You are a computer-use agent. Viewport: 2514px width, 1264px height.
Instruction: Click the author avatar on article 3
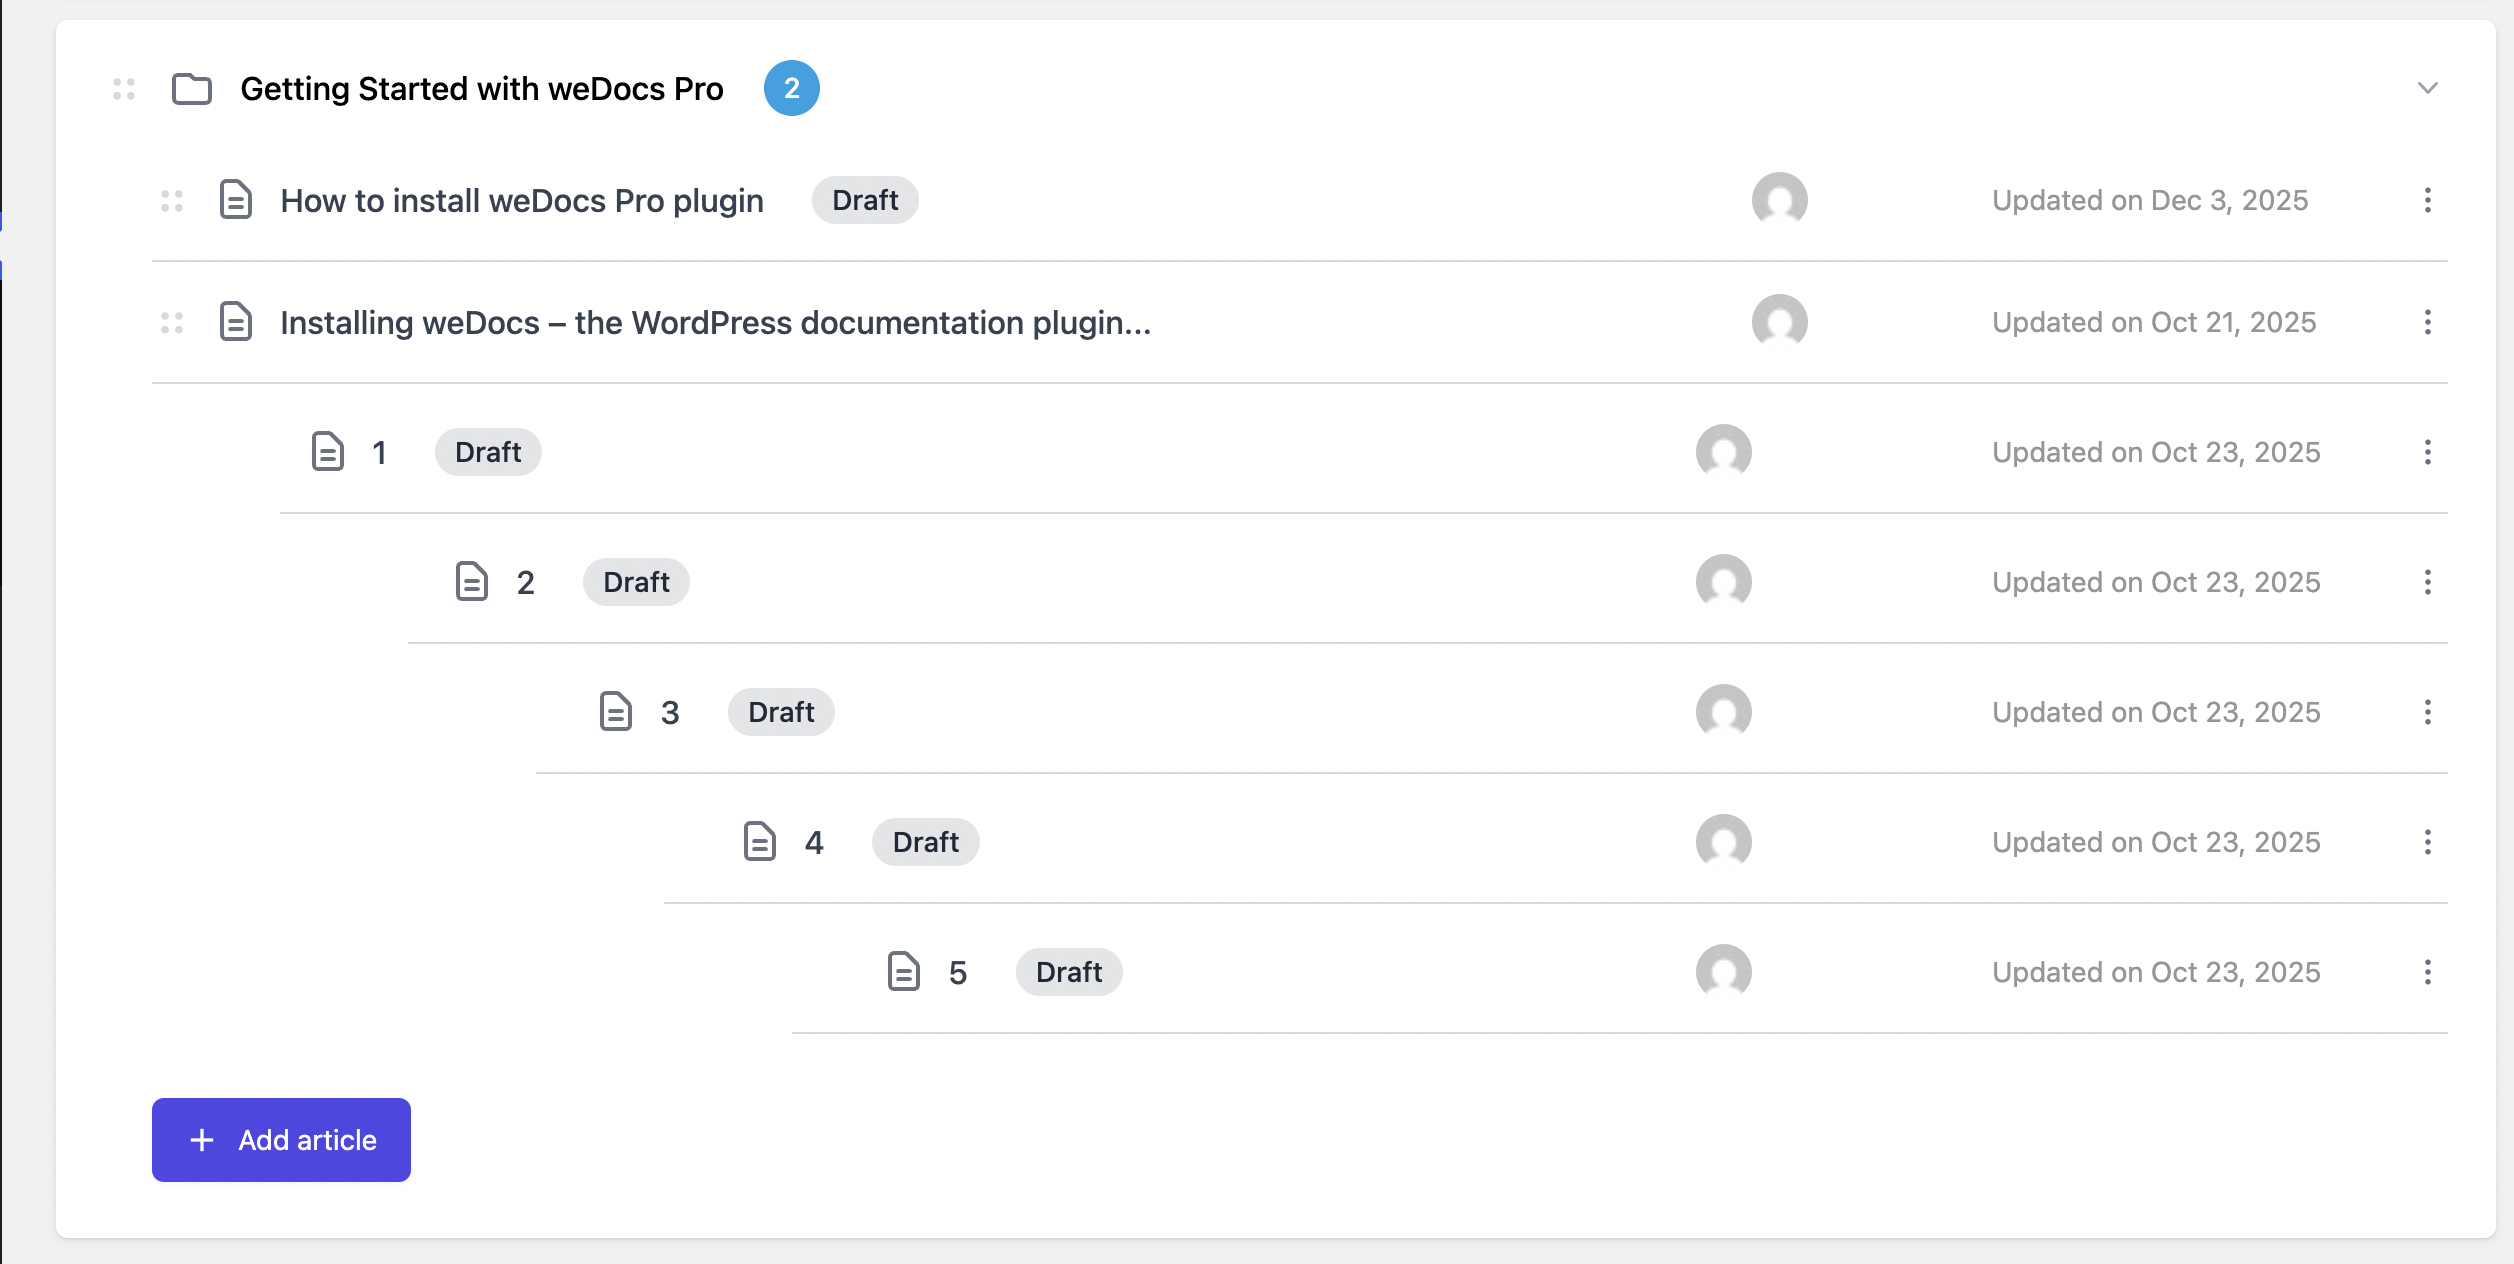coord(1726,712)
